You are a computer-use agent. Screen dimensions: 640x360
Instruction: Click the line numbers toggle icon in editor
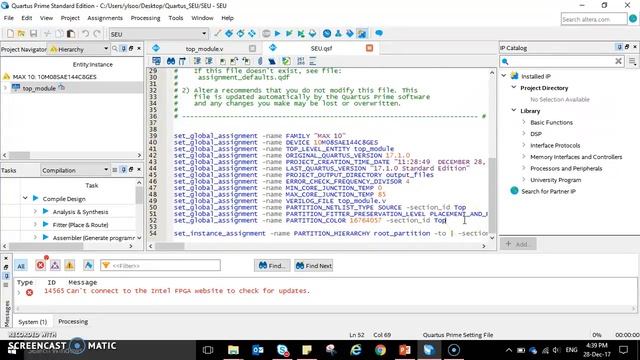301,61
